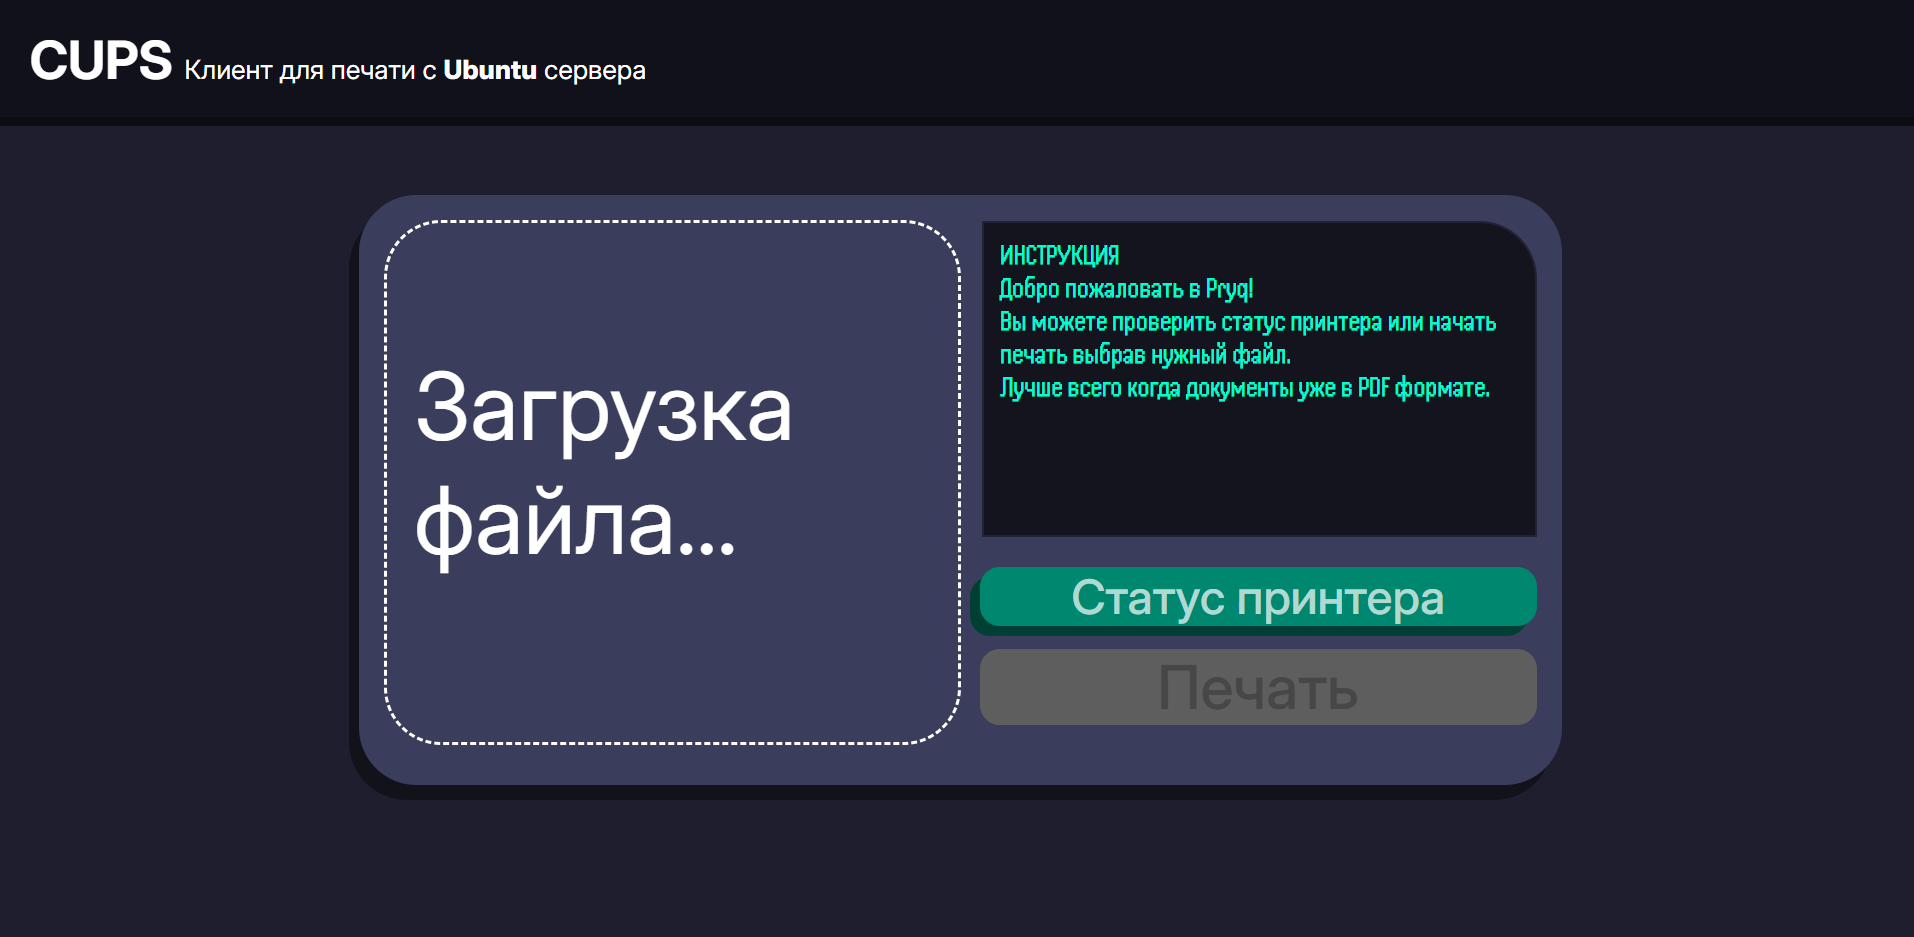Viewport: 1914px width, 937px height.
Task: Click the word "Клиент" in the header subtitle
Action: tap(228, 70)
